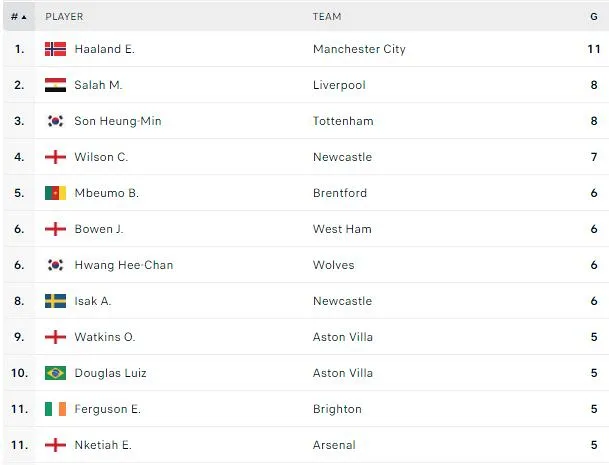609x465 pixels.
Task: Click Cameroon flag icon beside Mbeumo B.
Action: [55, 193]
